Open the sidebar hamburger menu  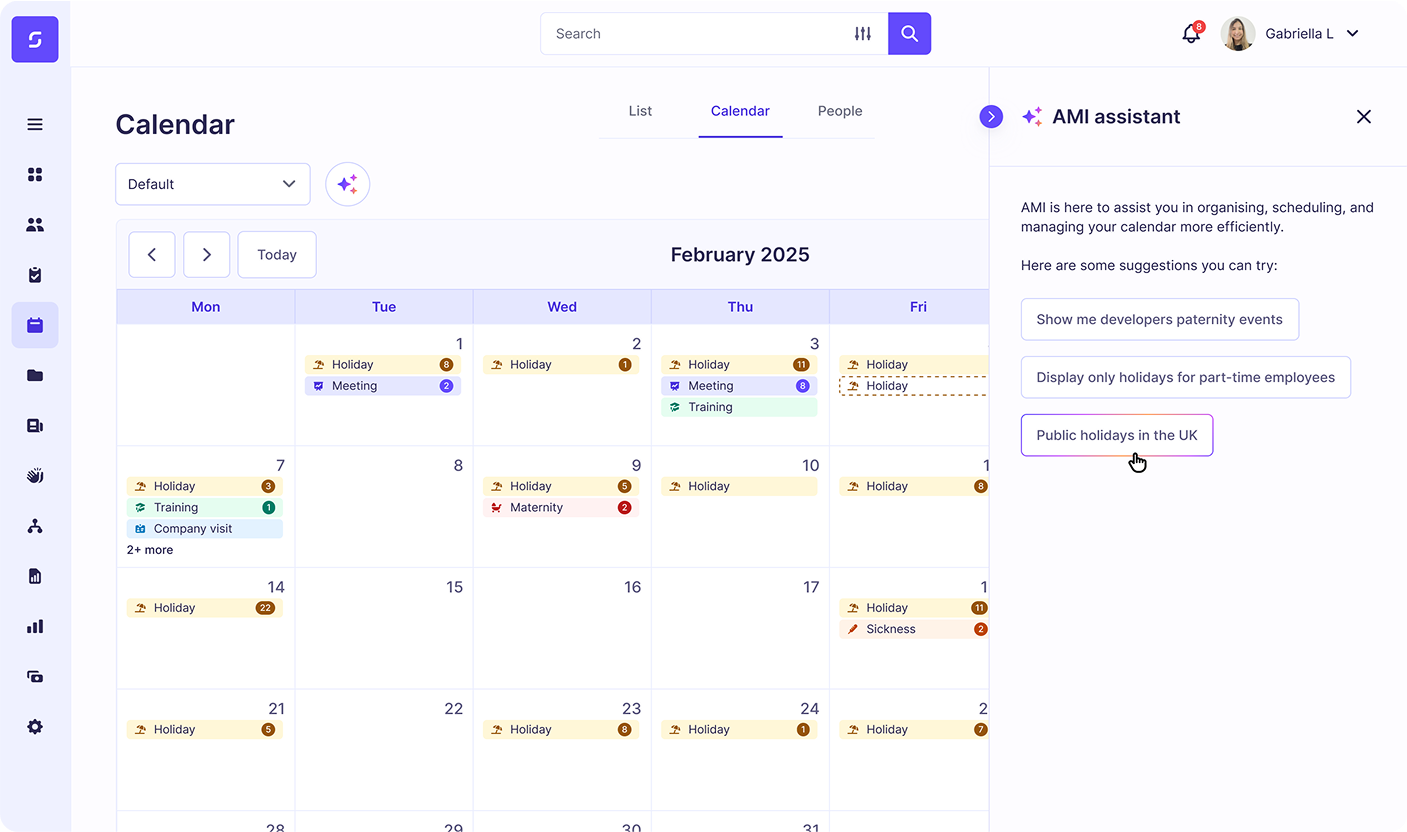35,125
